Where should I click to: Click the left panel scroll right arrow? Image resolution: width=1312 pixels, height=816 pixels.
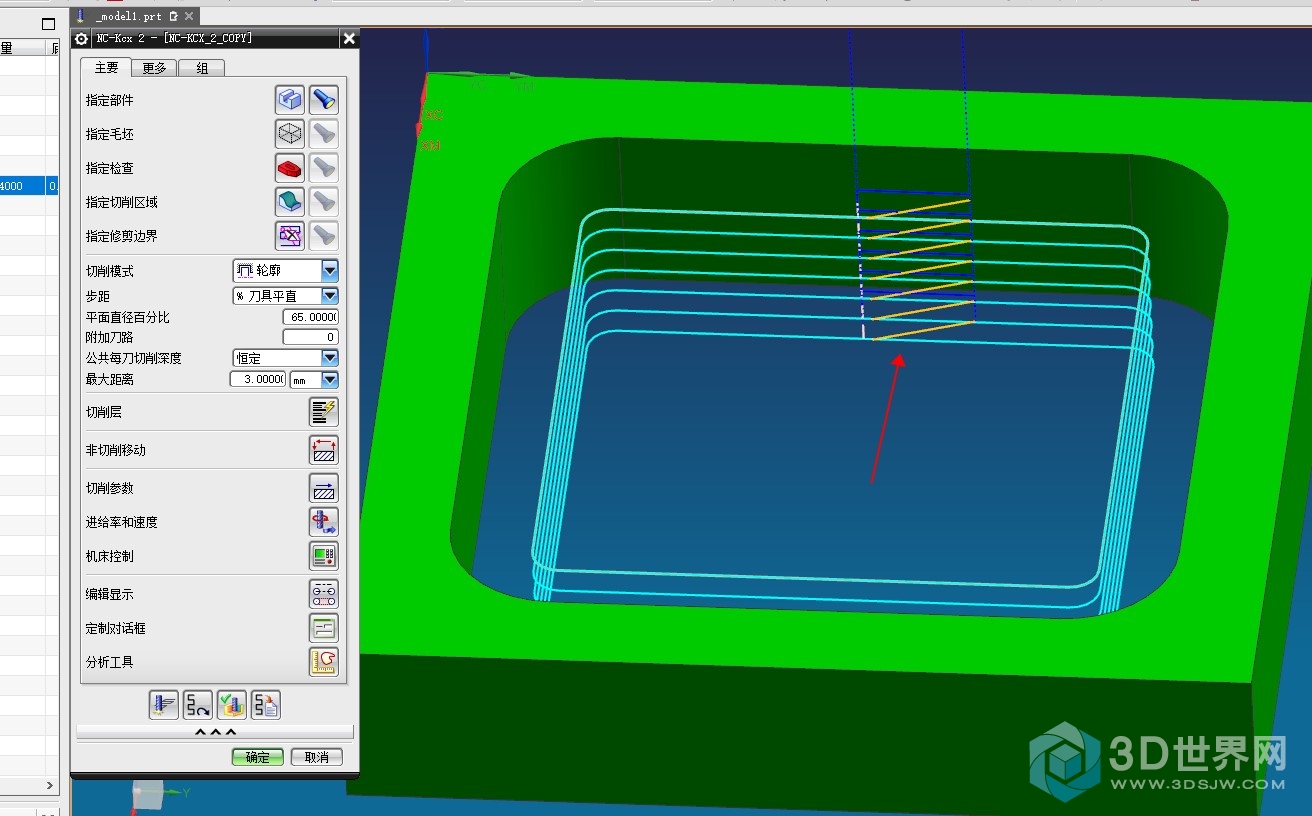pos(51,786)
